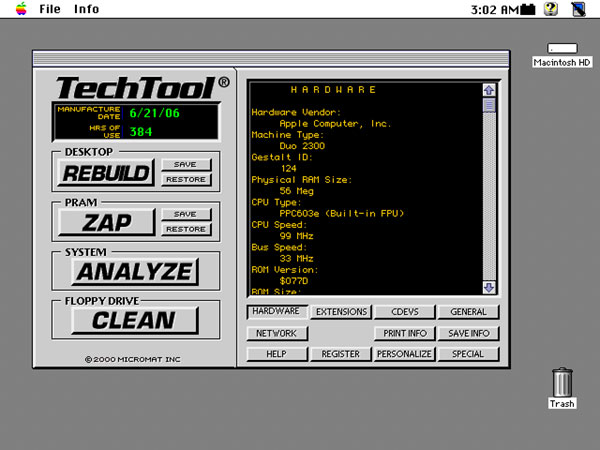This screenshot has width=600, height=450.
Task: Restore the saved PRAM settings
Action: (185, 229)
